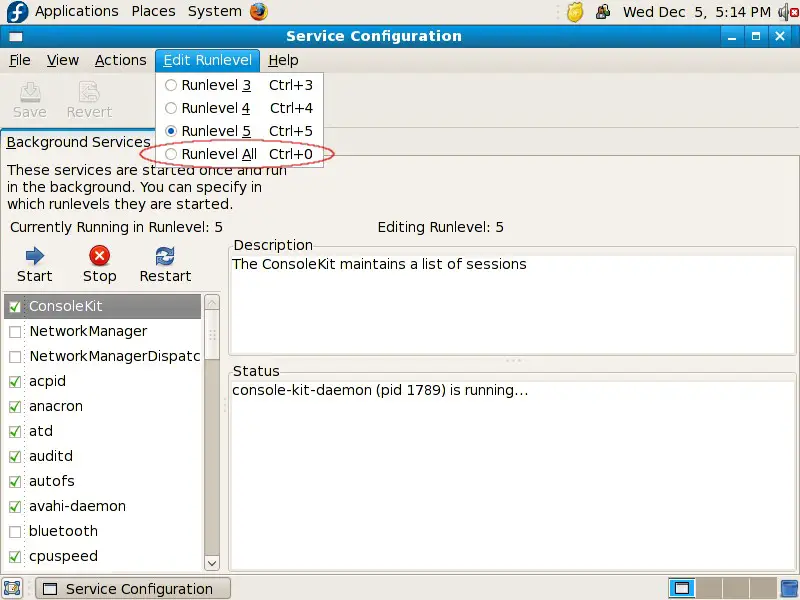
Task: Enable the bluetooth service checkbox
Action: 15,532
